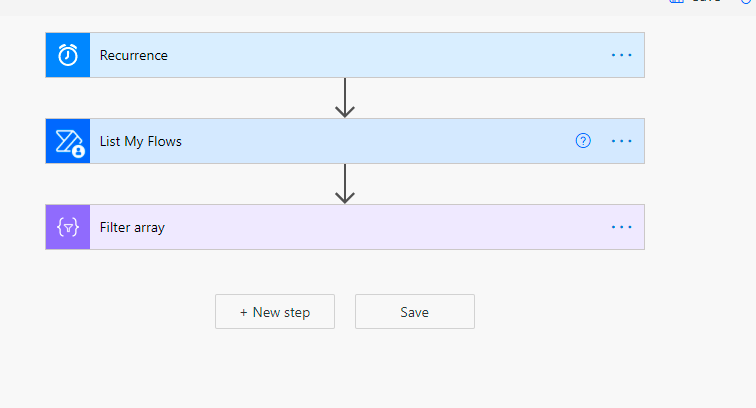756x408 pixels.
Task: Select the Recurrence card's light blue header bar
Action: pyautogui.click(x=345, y=55)
